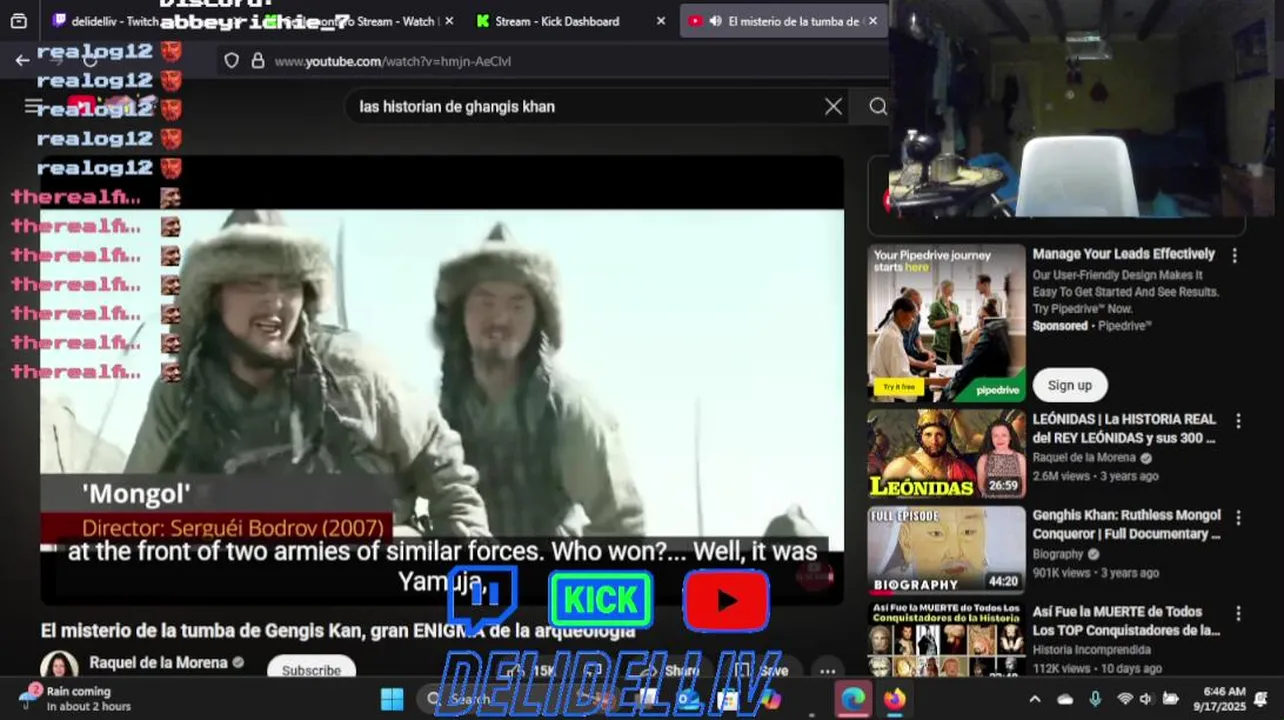Screen dimensions: 1284x720
Task: Click the red YouTube logo overlay
Action: pos(726,600)
